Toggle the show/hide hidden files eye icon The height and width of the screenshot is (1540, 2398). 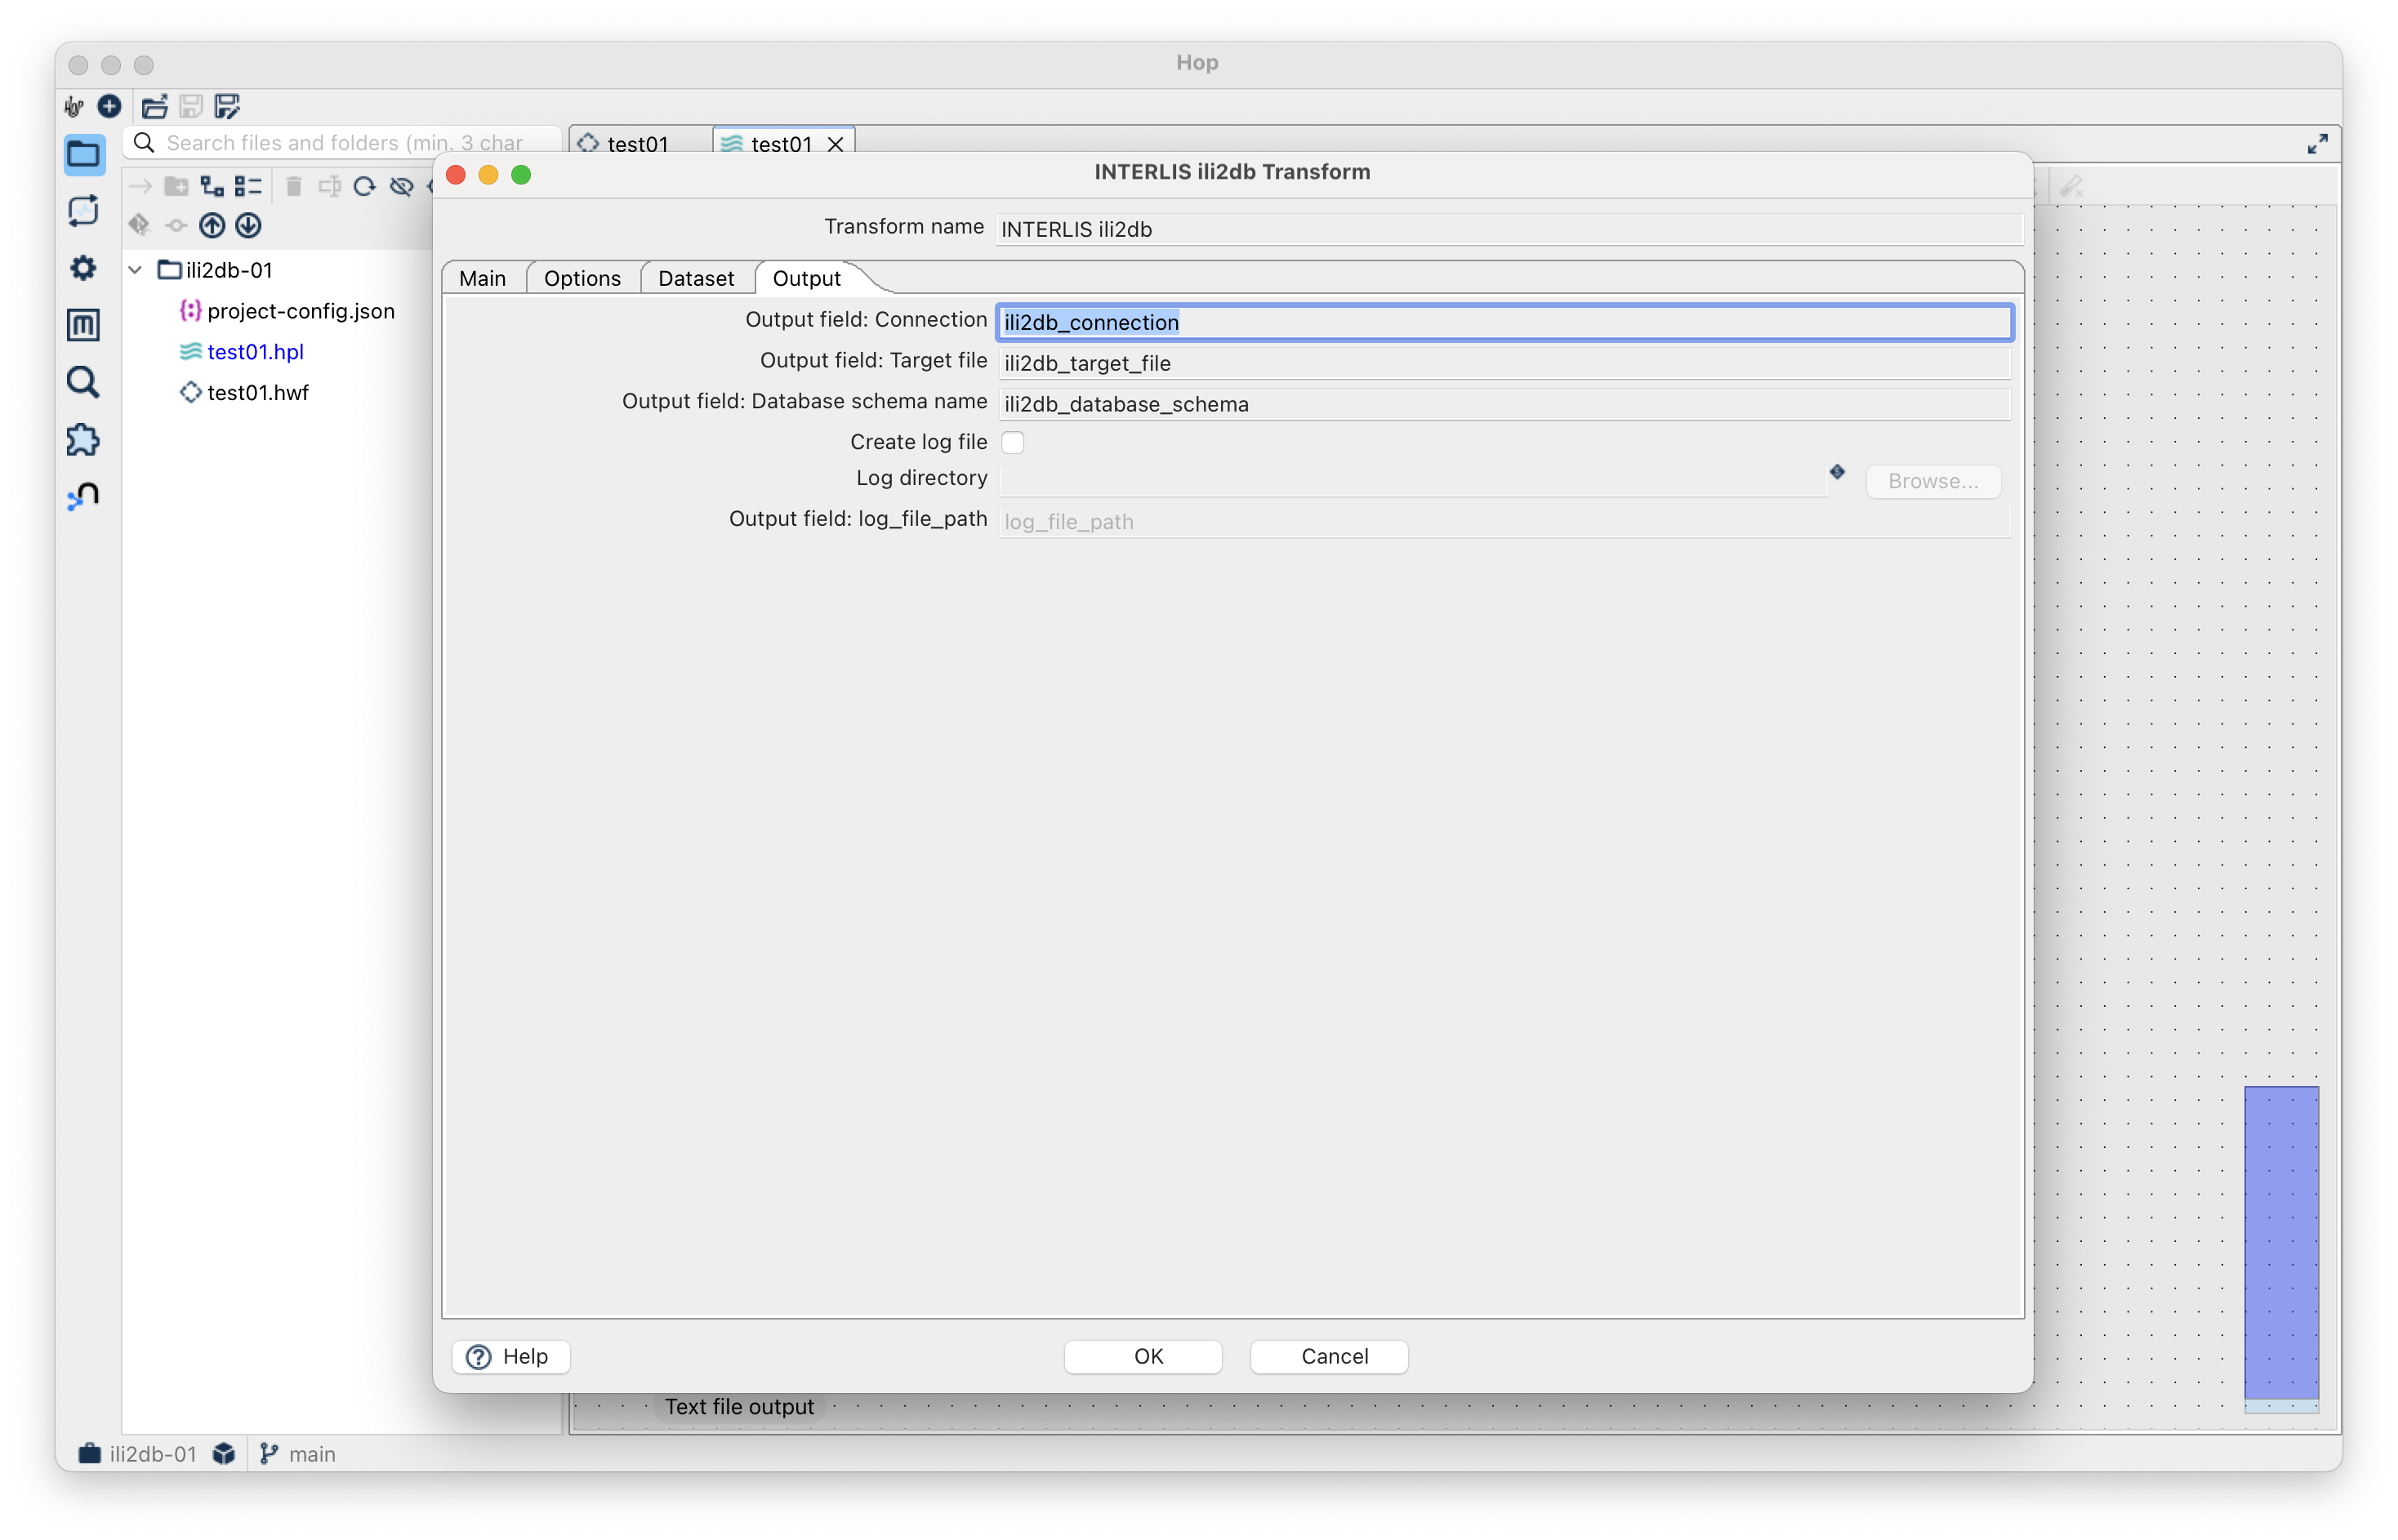coord(401,186)
